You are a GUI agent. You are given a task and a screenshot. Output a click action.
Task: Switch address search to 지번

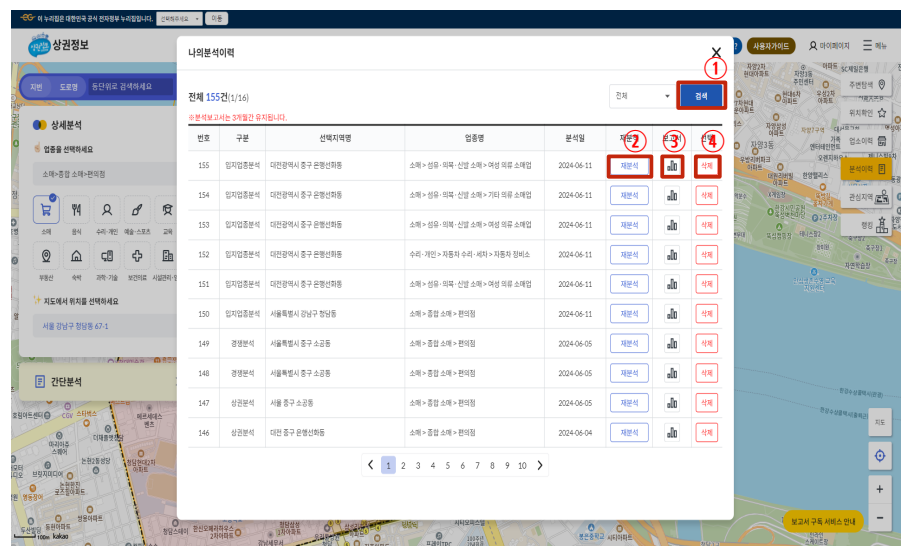36,87
